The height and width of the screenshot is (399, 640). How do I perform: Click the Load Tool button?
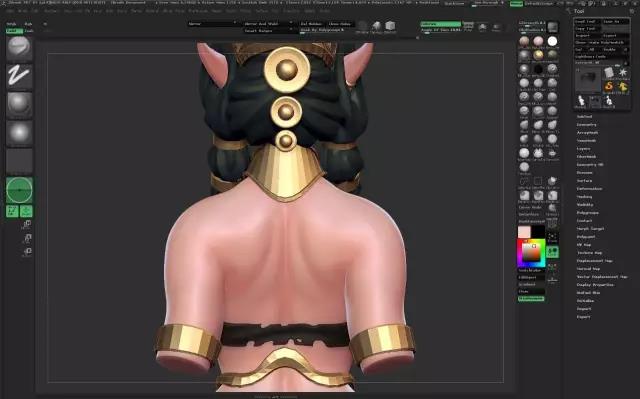pos(588,21)
